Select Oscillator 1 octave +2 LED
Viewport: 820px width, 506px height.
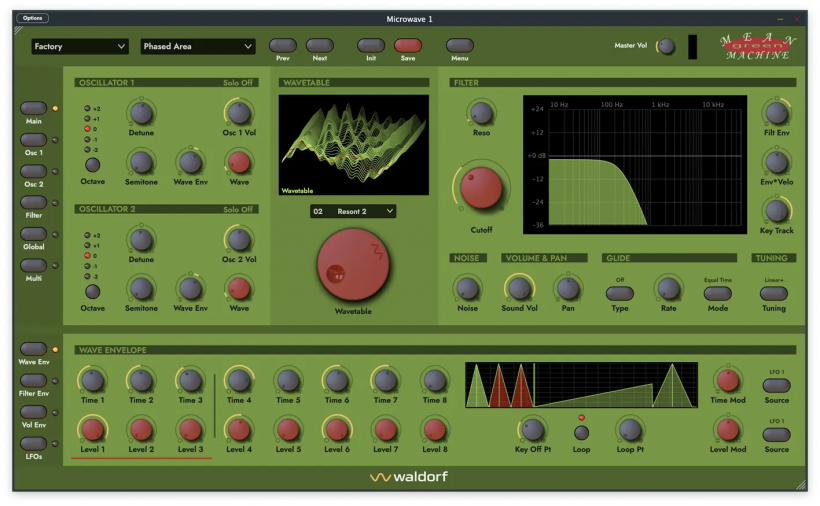tap(87, 108)
